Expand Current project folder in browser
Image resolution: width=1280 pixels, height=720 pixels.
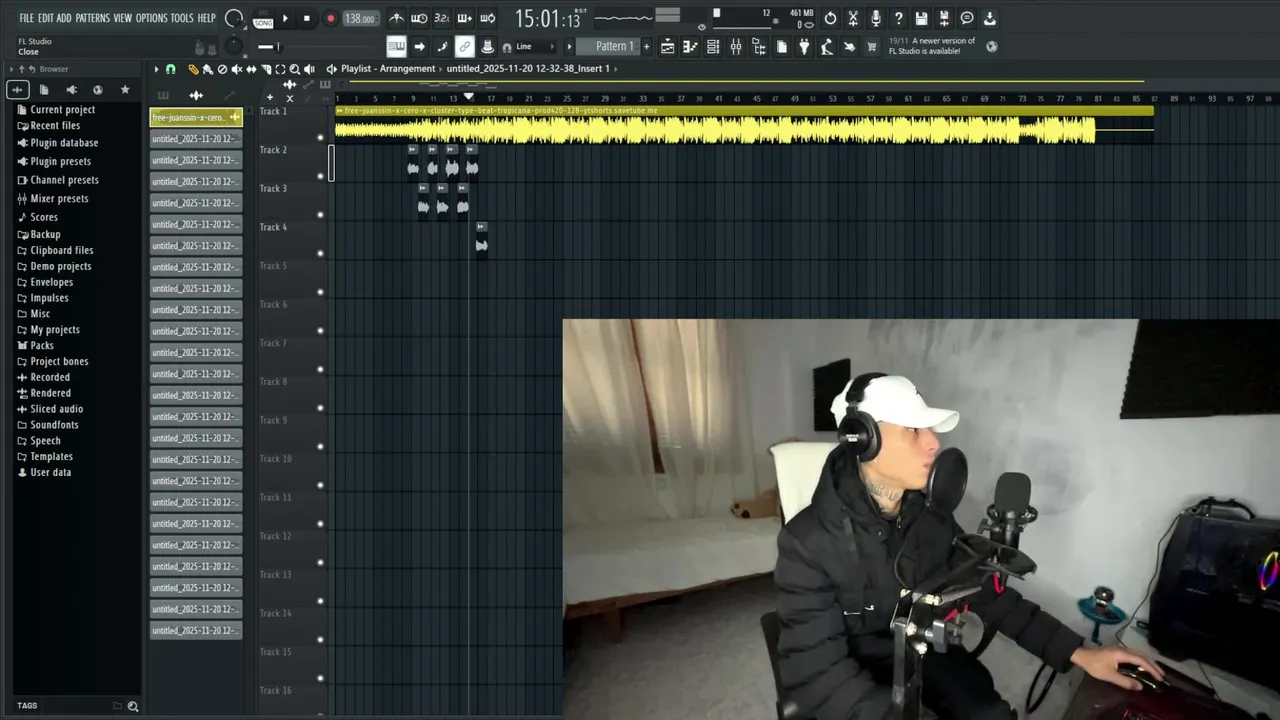pyautogui.click(x=62, y=110)
